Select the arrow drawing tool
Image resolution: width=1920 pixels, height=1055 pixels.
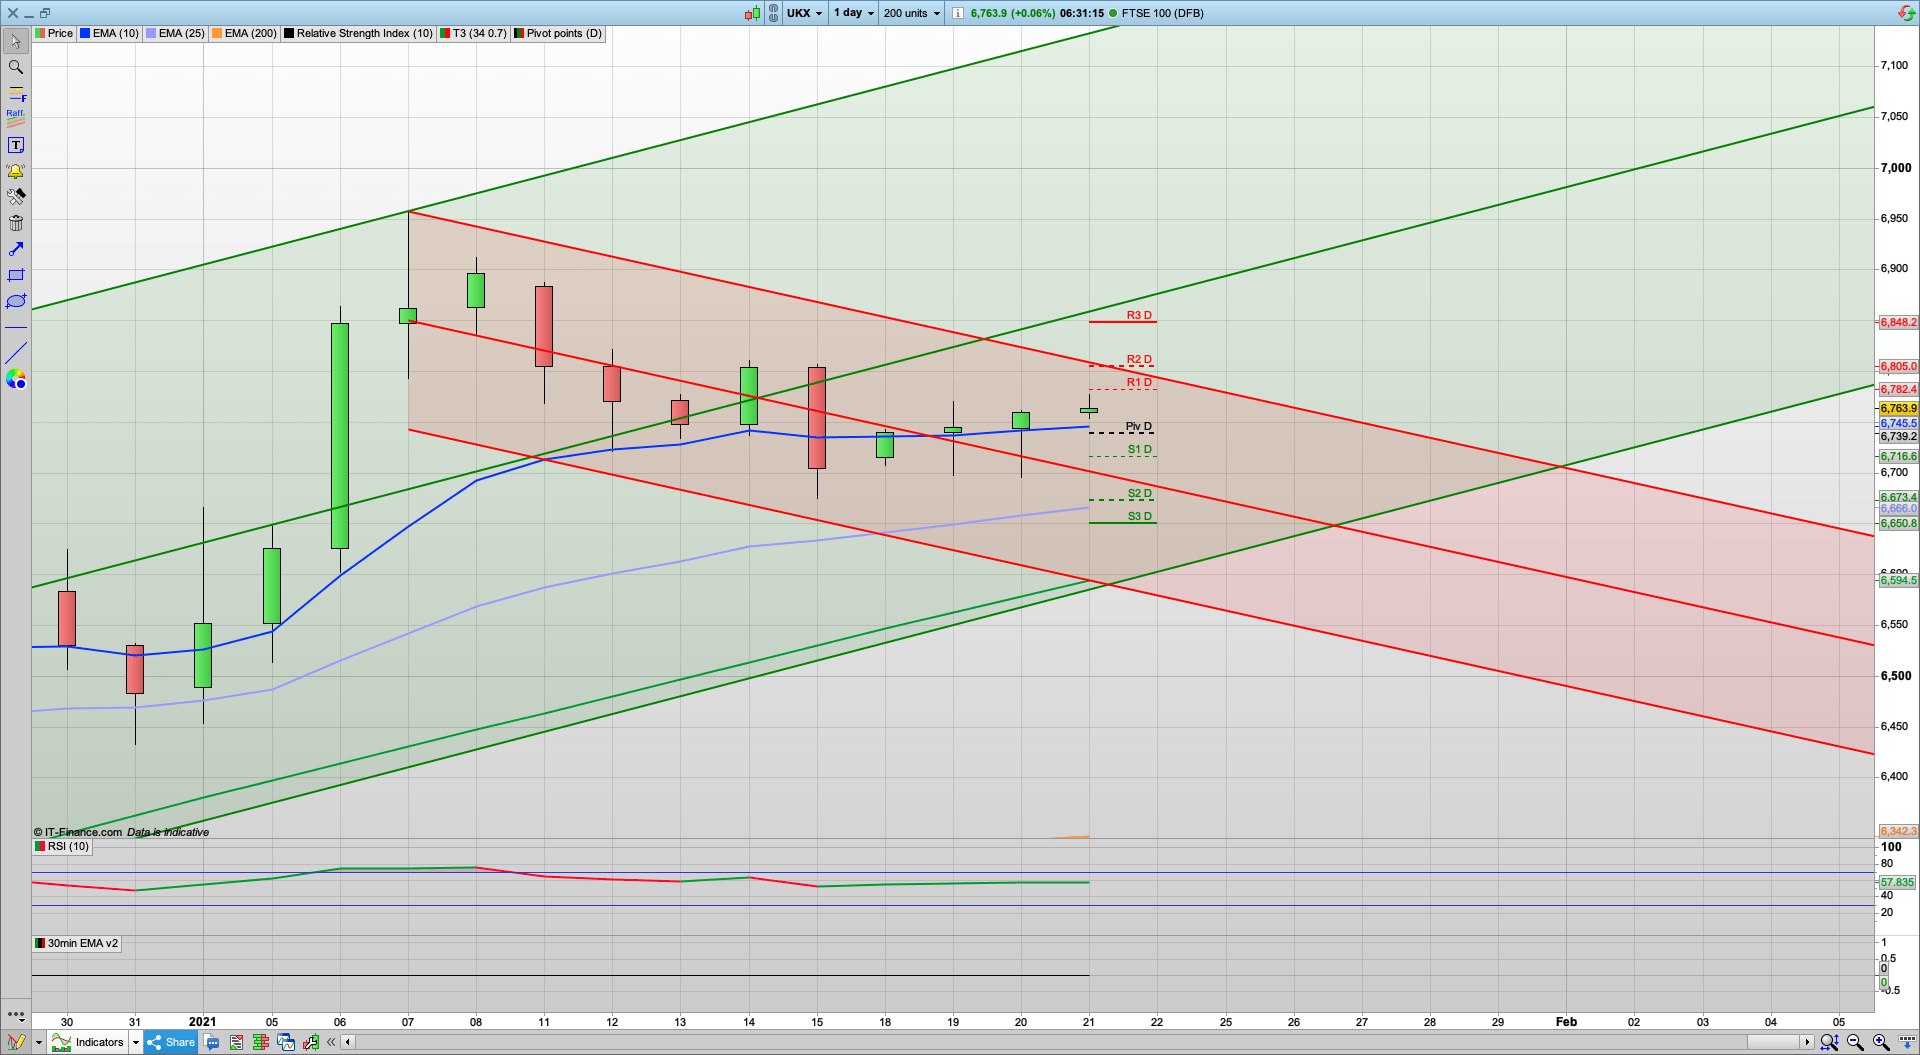[16, 249]
